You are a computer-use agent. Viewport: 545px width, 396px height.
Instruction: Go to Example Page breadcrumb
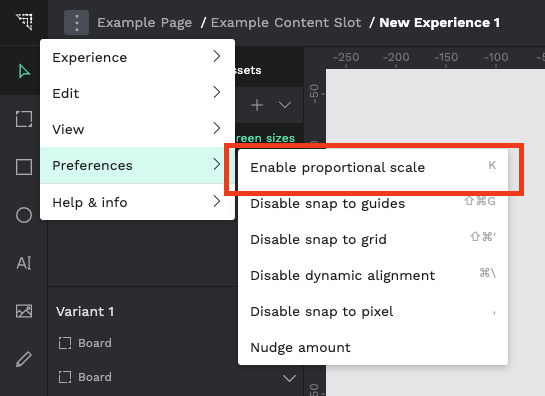pos(145,23)
